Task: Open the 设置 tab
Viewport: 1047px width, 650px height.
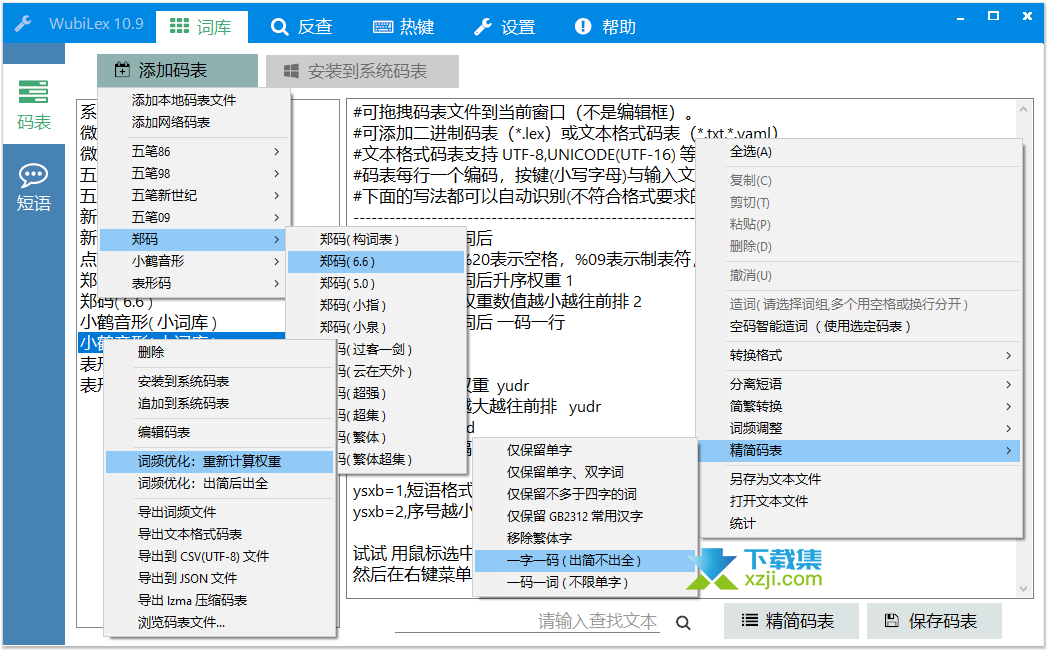Action: point(505,27)
